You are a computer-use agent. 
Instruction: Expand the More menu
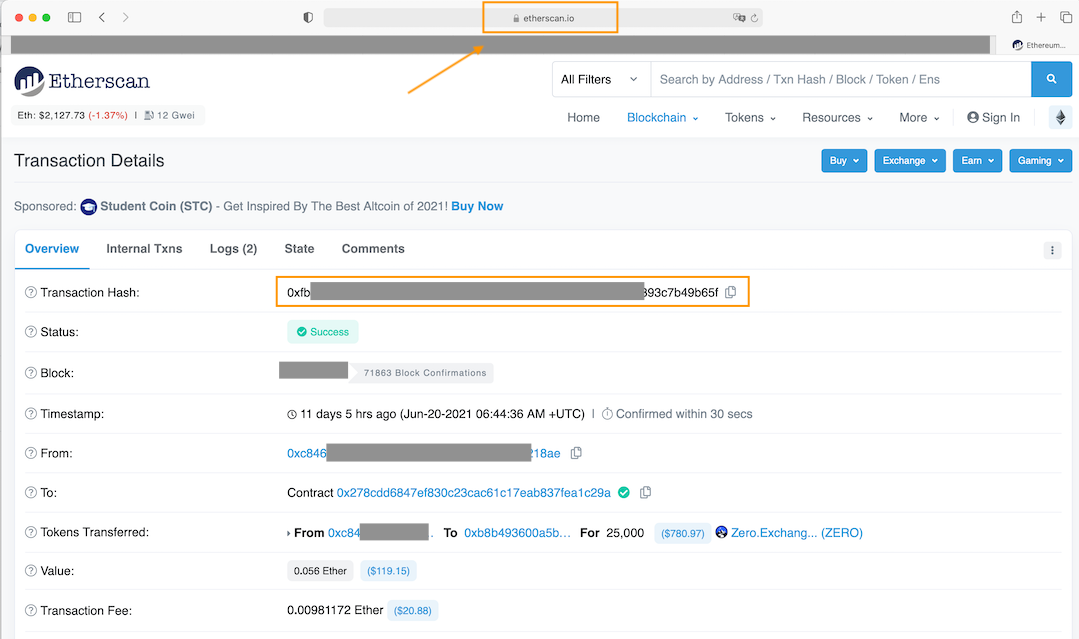[919, 118]
